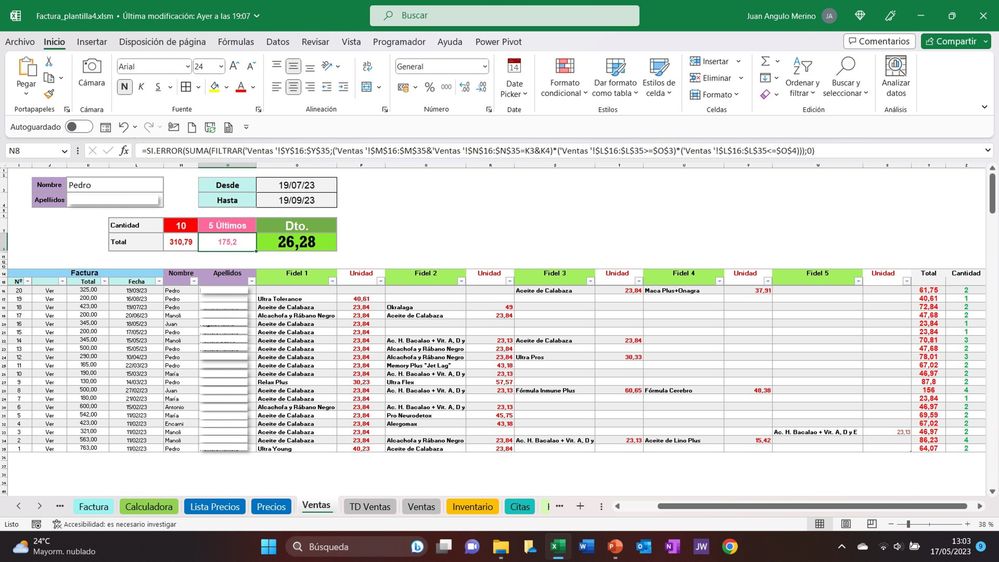Open the Fidel 1 column filter arrow

332,281
